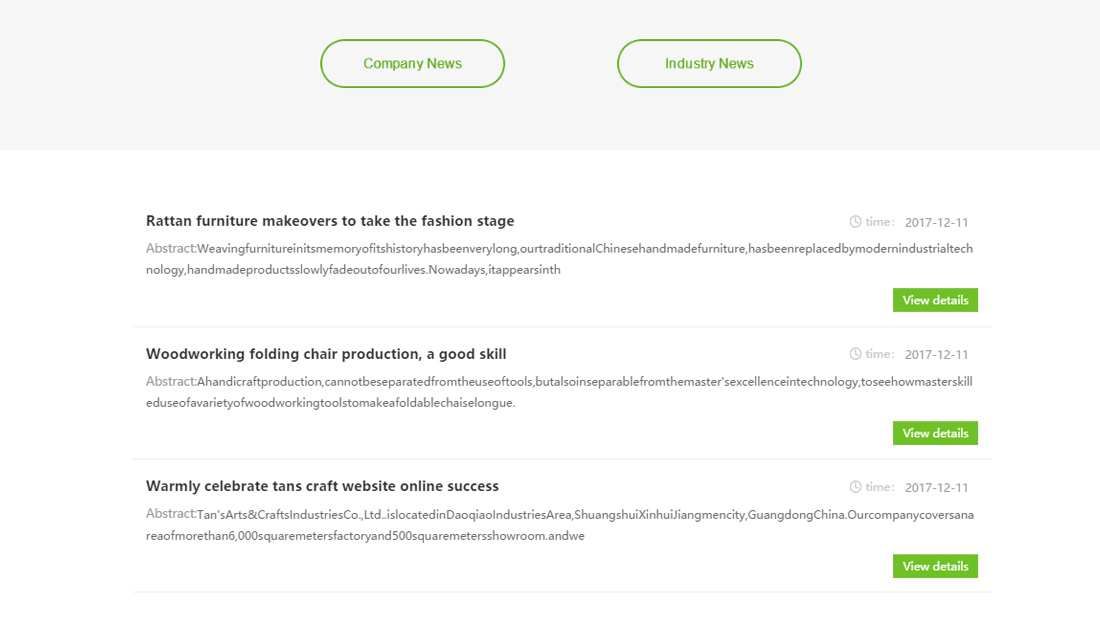Viewport: 1100px width, 618px height.
Task: Open the Rattan furniture makeovers article title
Action: tap(330, 221)
